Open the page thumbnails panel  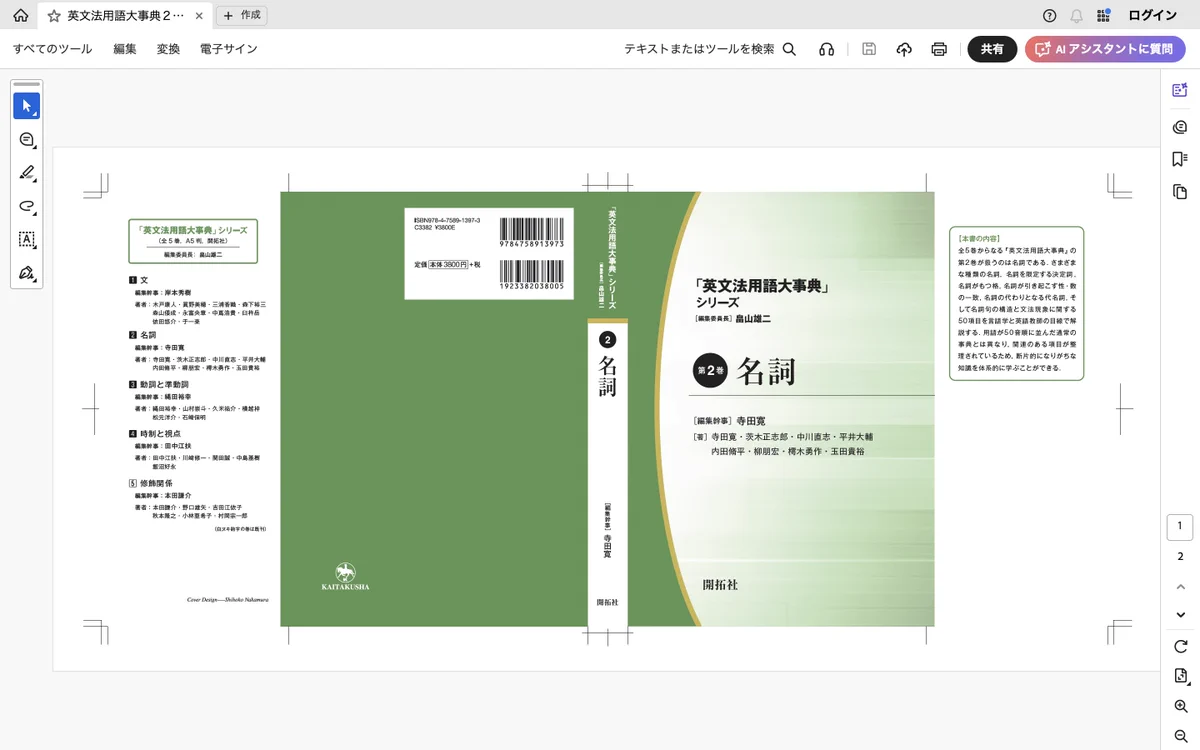click(1180, 192)
